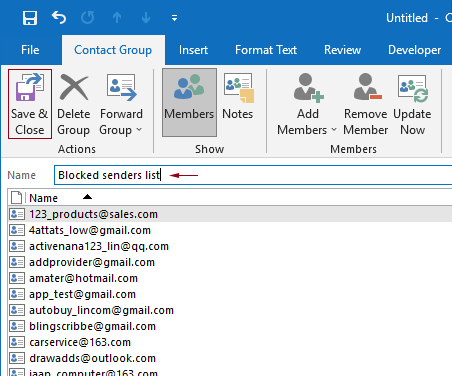Select member activenana123_lin@qq.com
Image resolution: width=452 pixels, height=376 pixels.
click(99, 246)
